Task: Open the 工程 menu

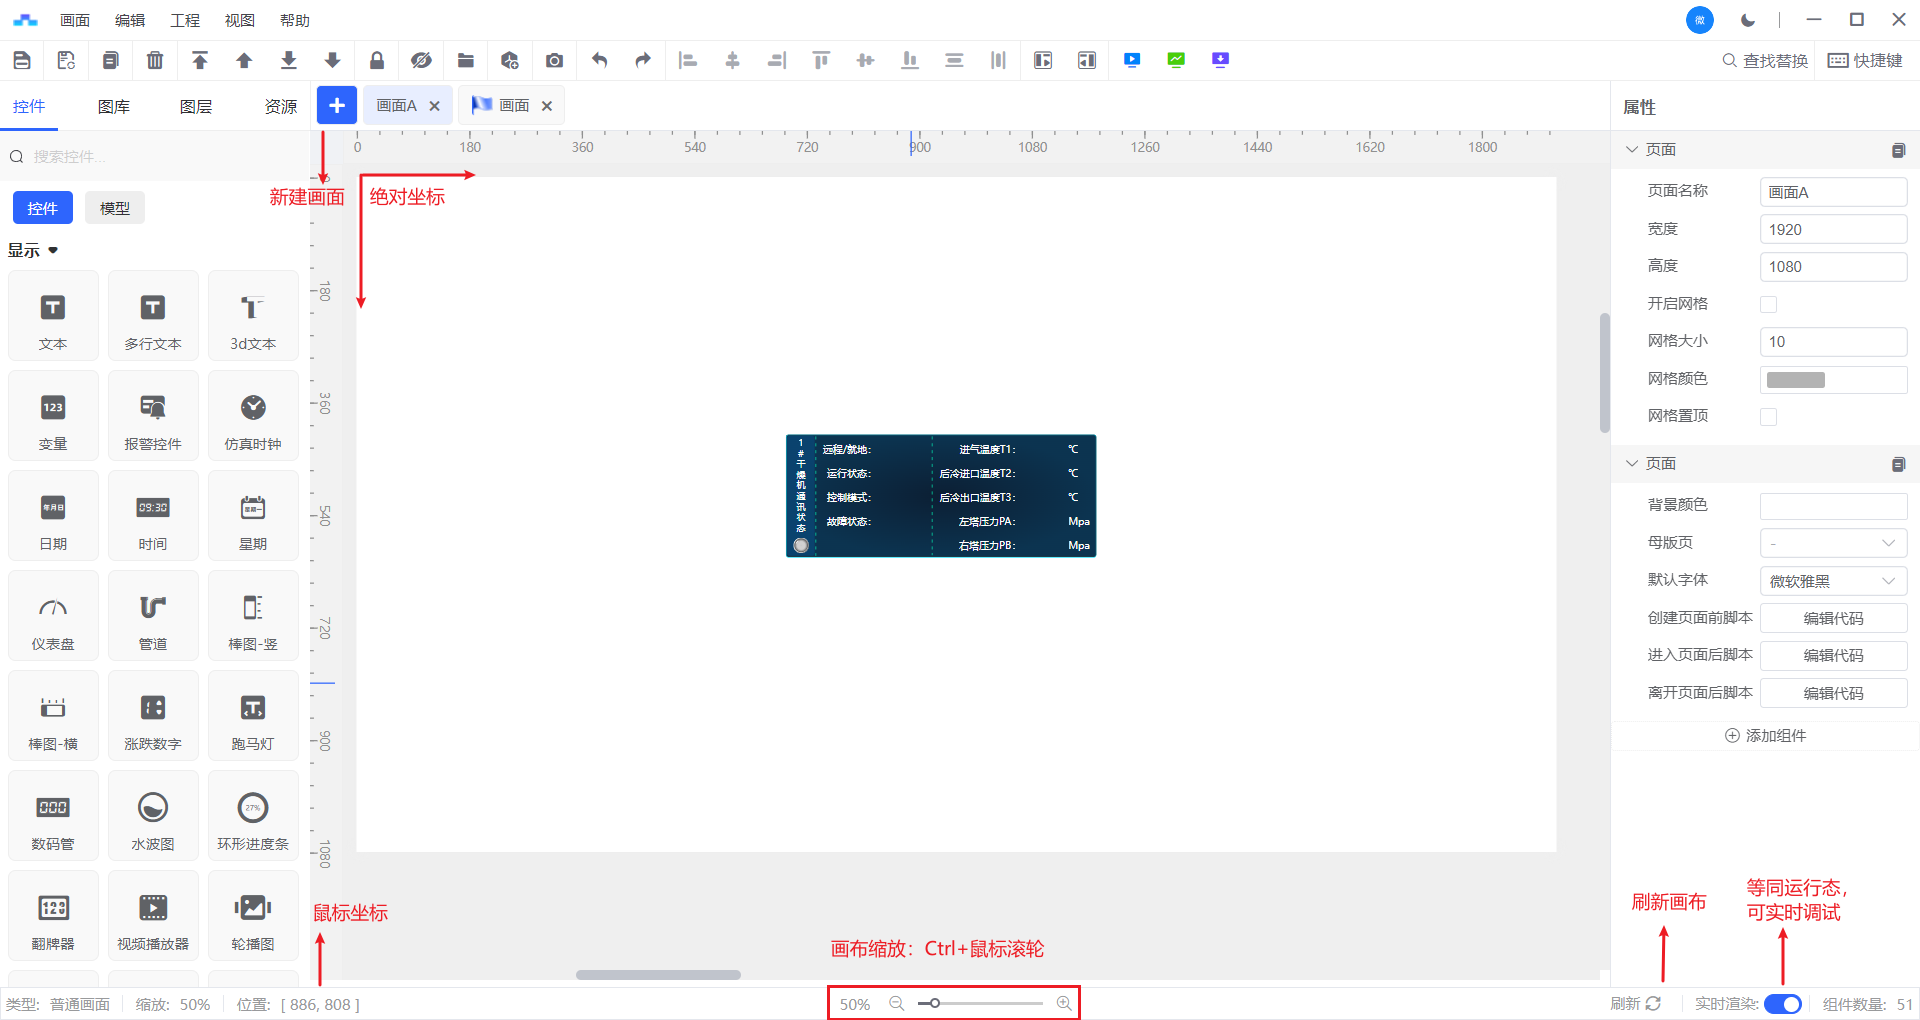Action: (x=185, y=20)
